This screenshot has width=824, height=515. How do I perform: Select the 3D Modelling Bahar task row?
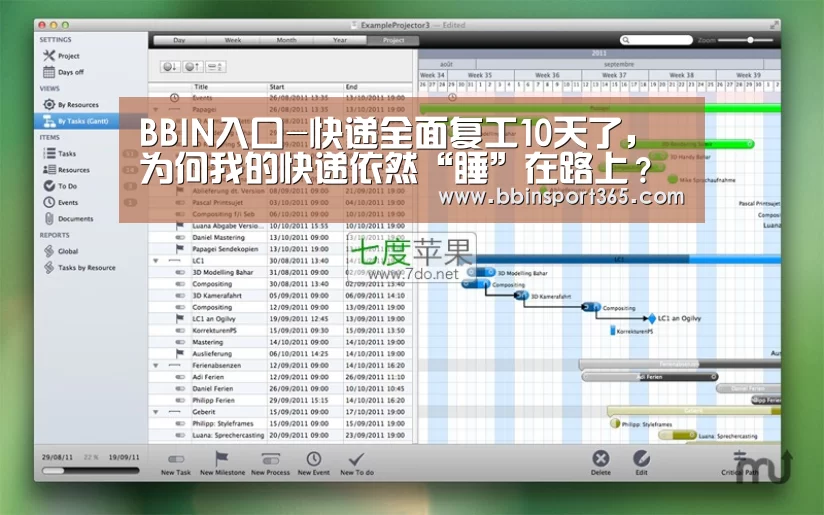pyautogui.click(x=281, y=272)
